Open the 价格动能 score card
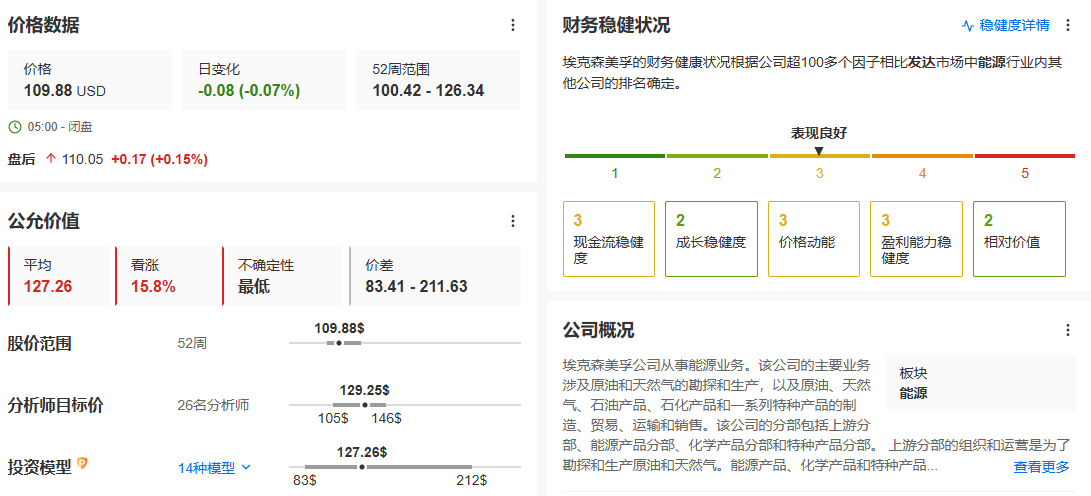The image size is (1091, 496). pyautogui.click(x=813, y=239)
